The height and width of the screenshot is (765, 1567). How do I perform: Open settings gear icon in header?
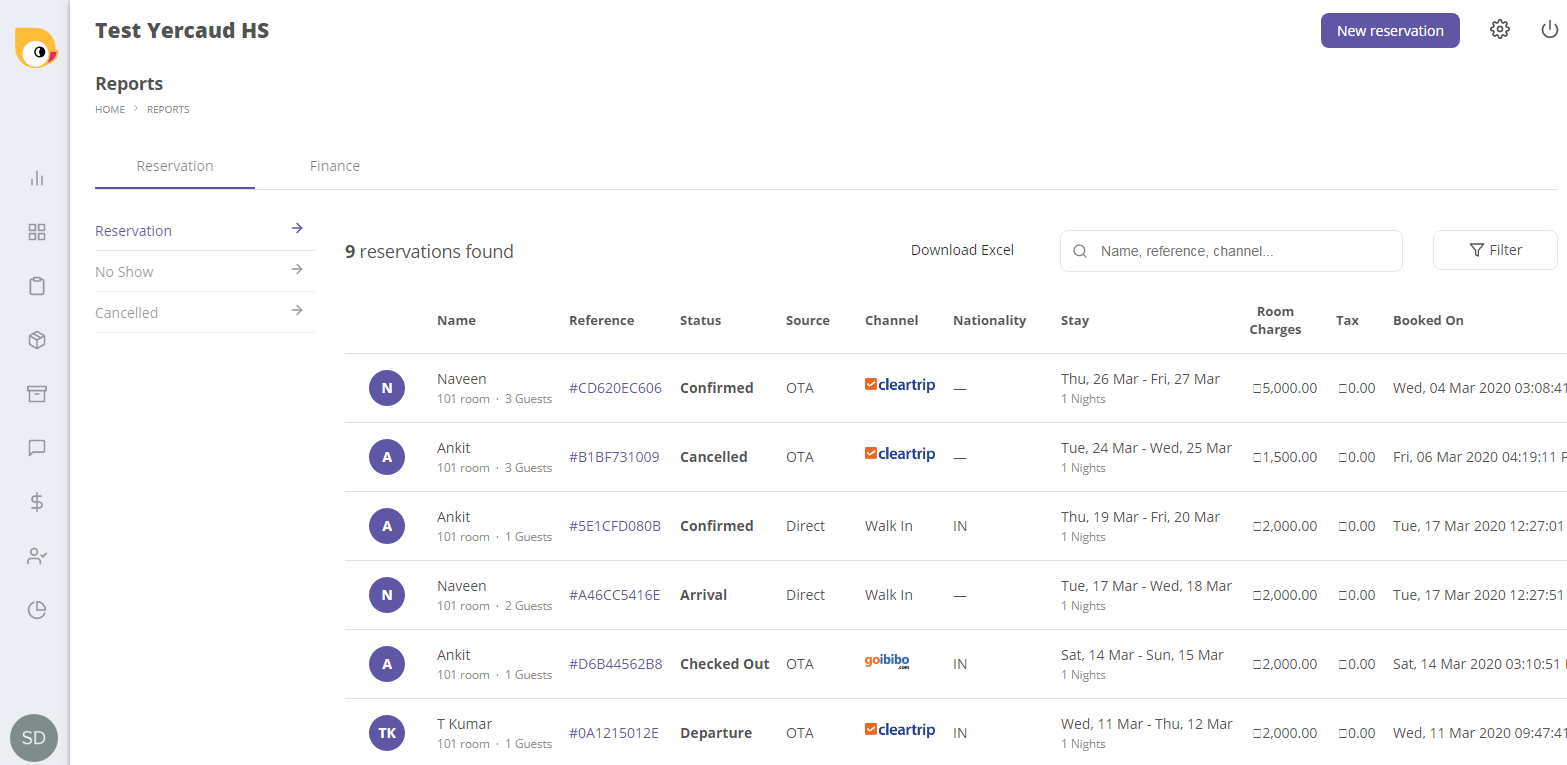1499,30
